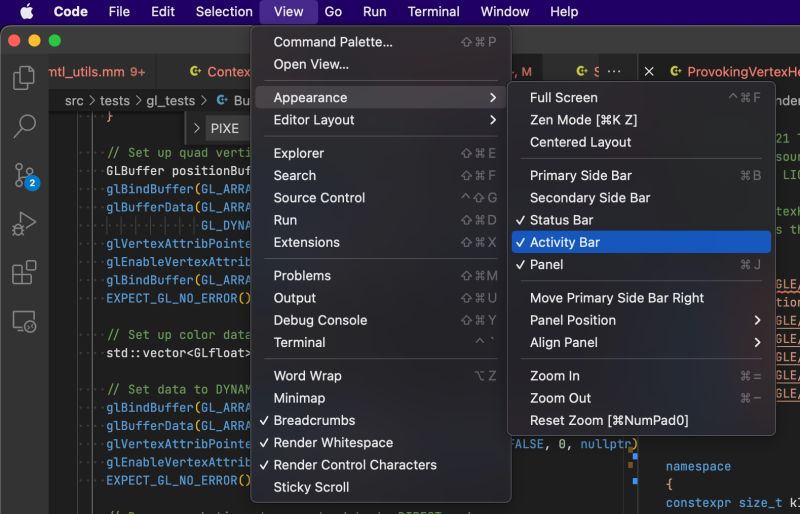Select Source Control in the View menu
The width and height of the screenshot is (800, 514).
pyautogui.click(x=380, y=198)
